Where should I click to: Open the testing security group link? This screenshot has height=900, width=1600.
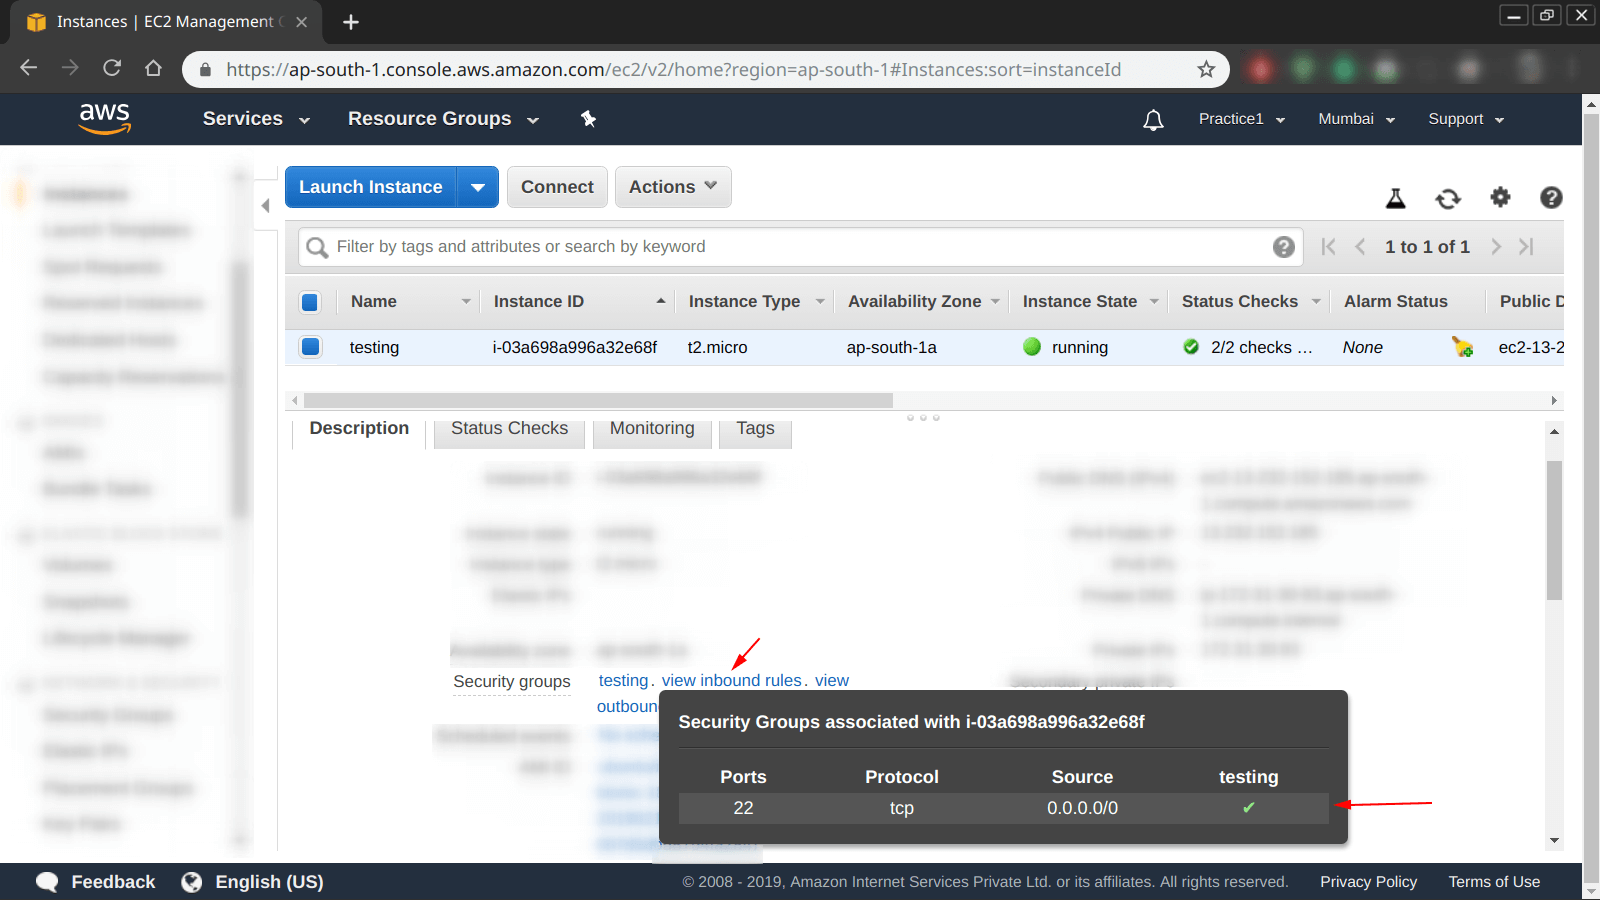coord(623,681)
